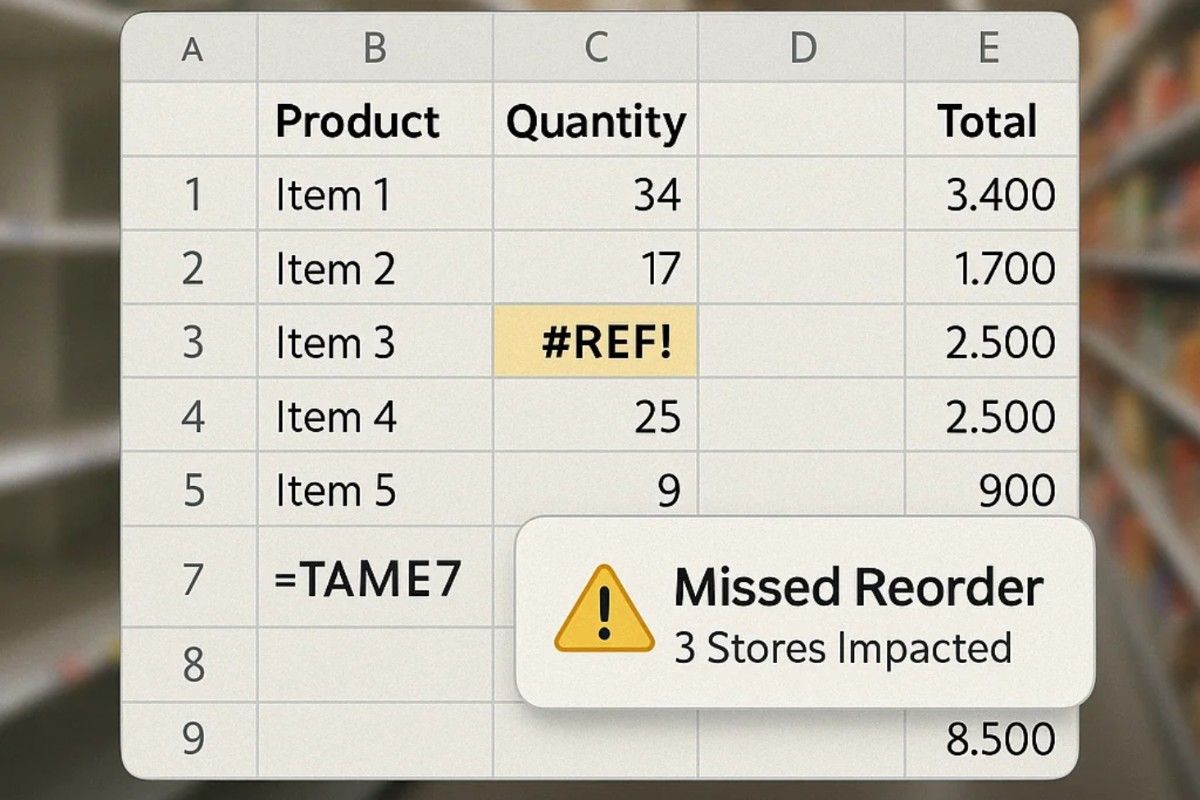Select column E header
The image size is (1200, 800).
pos(988,49)
